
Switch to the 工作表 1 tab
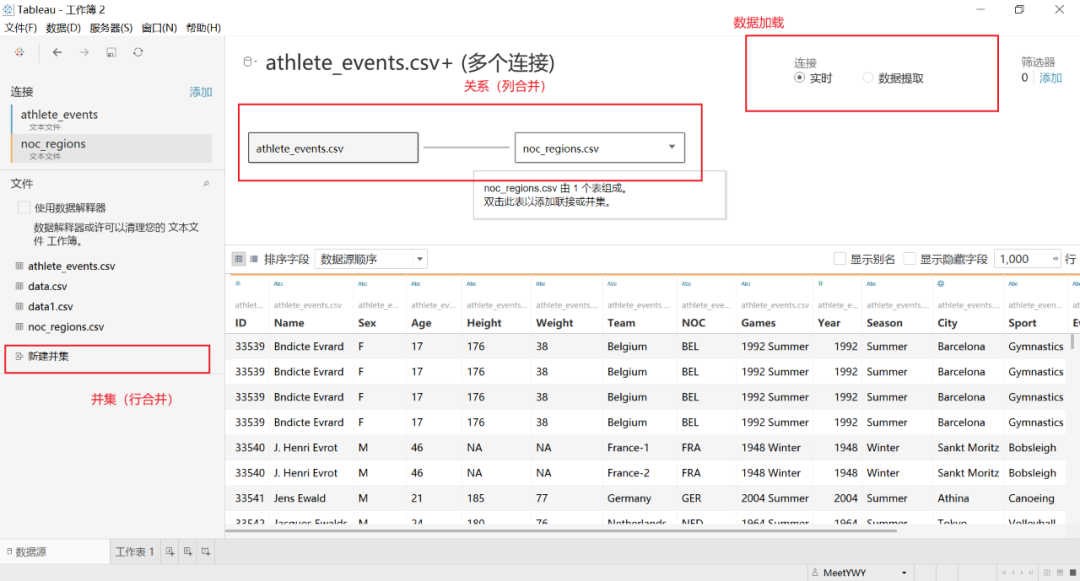(134, 551)
